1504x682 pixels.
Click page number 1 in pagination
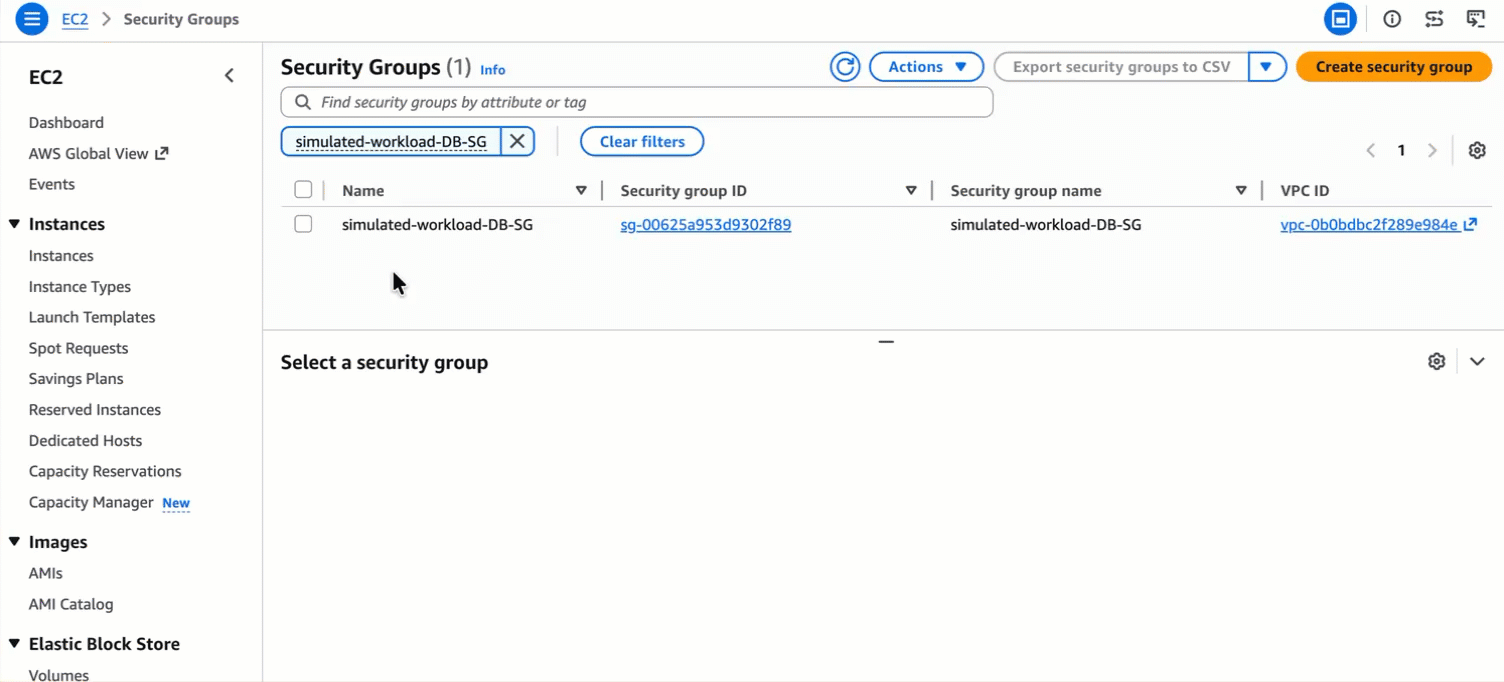[1401, 150]
